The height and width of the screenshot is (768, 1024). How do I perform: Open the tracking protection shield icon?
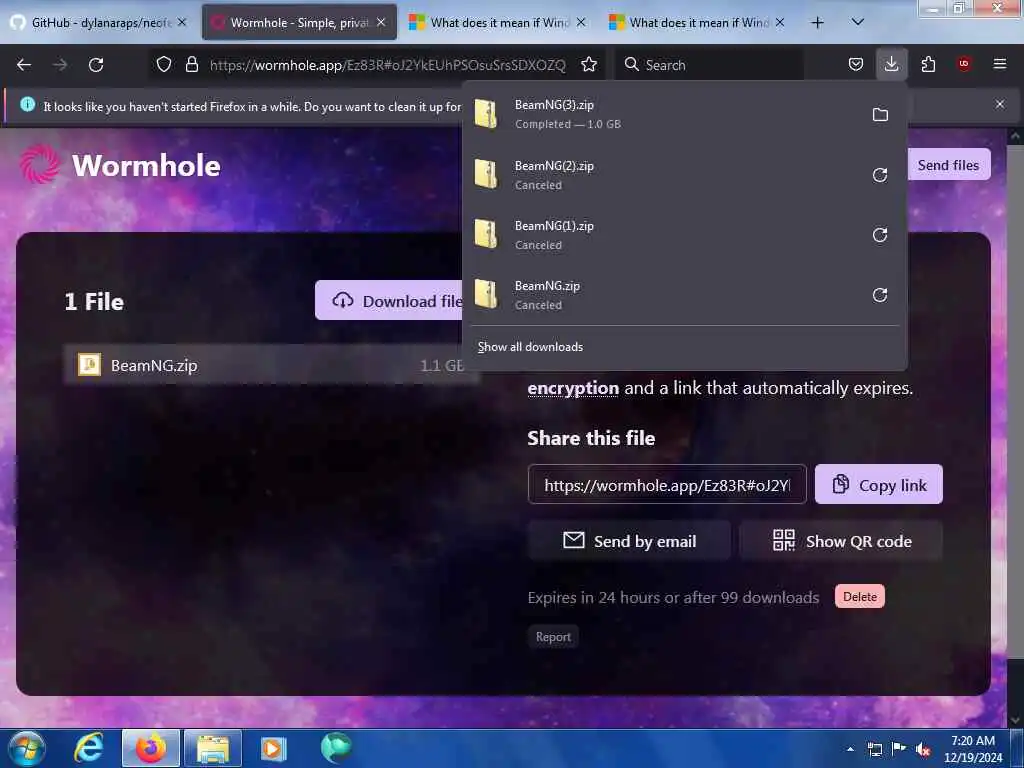[x=164, y=64]
